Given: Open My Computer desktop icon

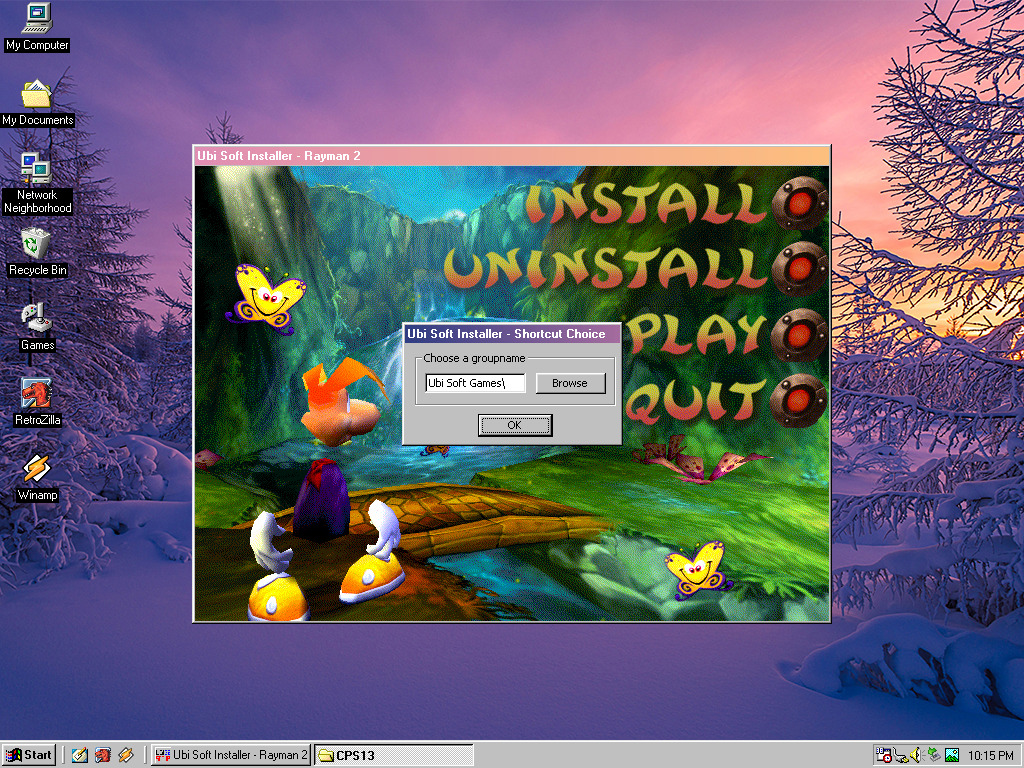Looking at the screenshot, I should tap(37, 27).
